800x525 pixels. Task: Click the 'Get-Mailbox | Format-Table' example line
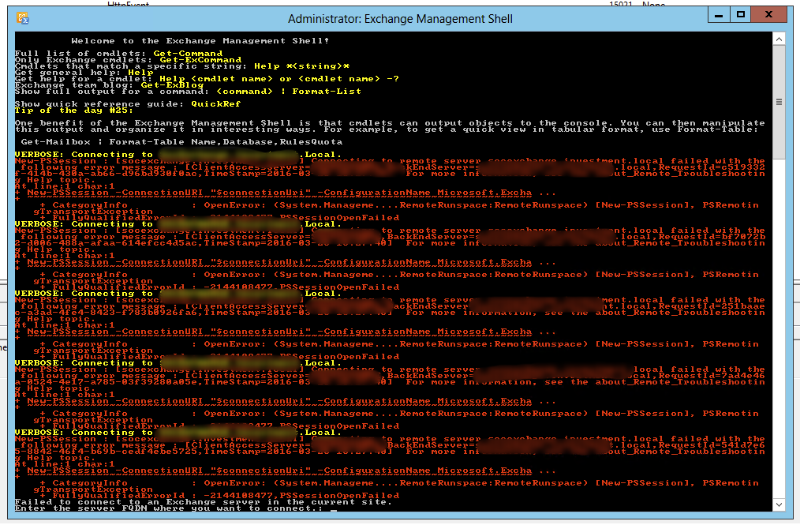(x=140, y=142)
